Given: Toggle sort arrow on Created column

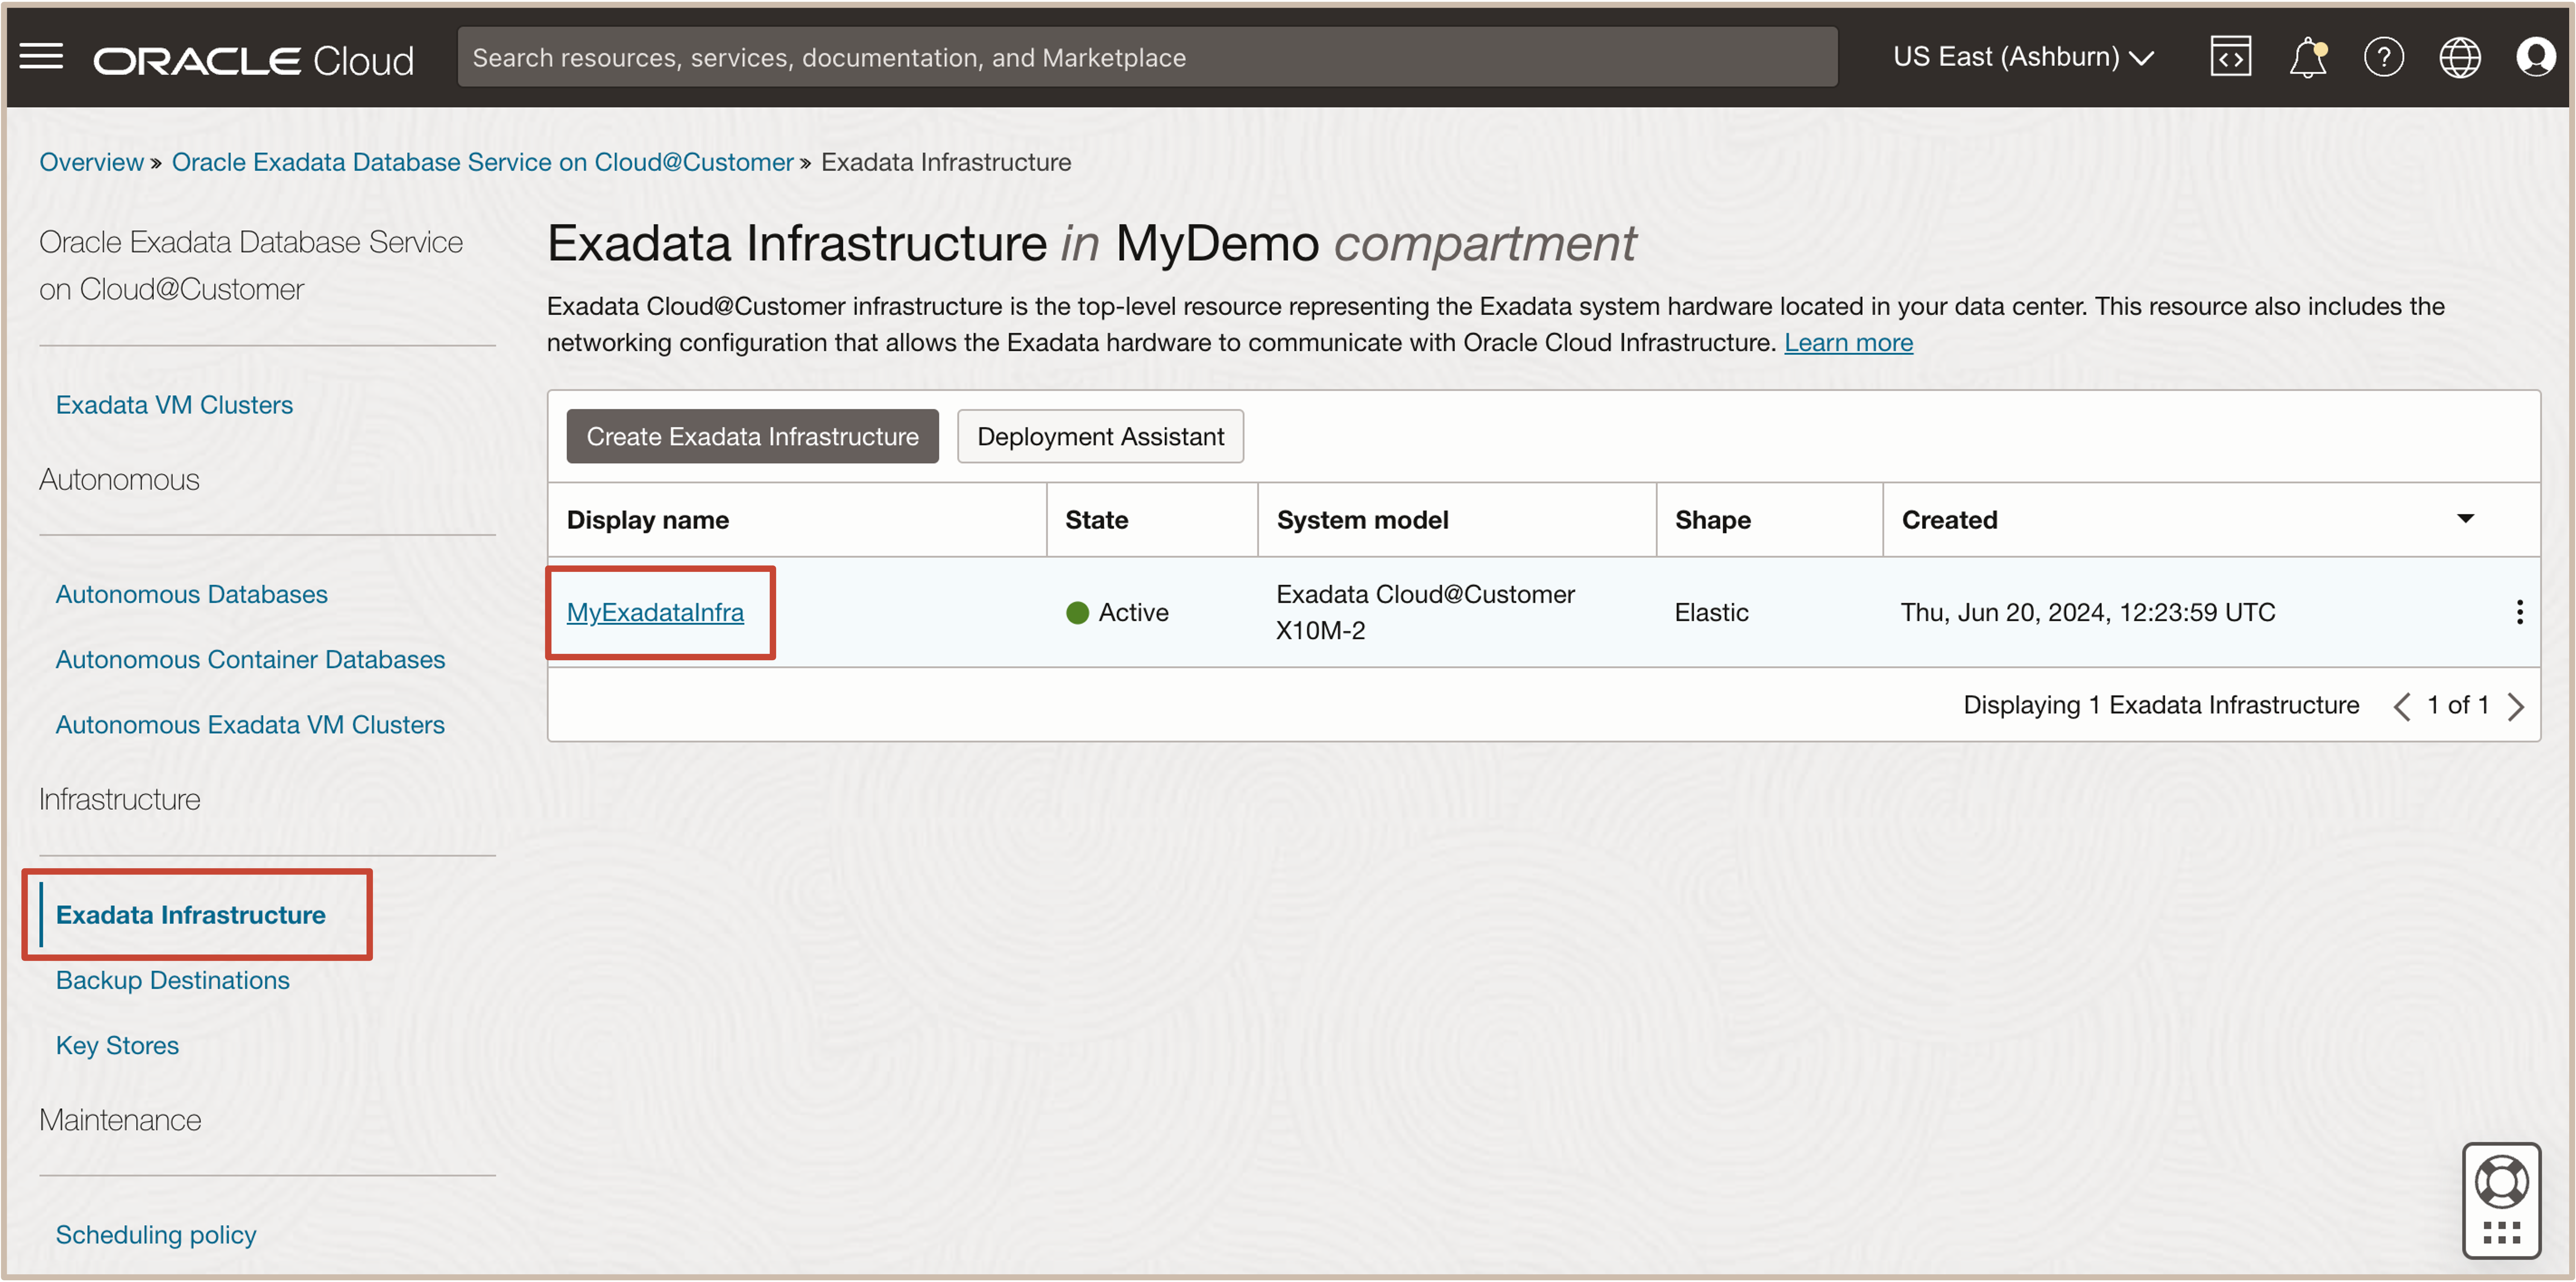Looking at the screenshot, I should click(x=2465, y=519).
